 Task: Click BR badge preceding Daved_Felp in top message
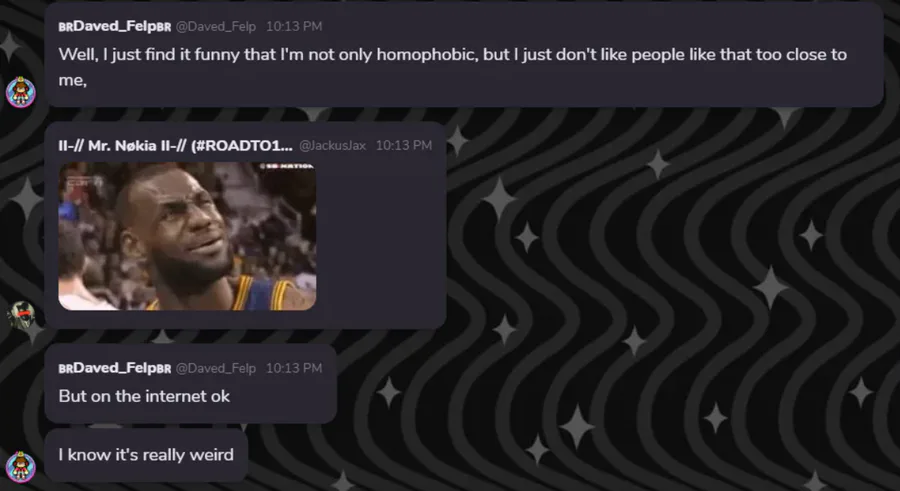click(65, 27)
